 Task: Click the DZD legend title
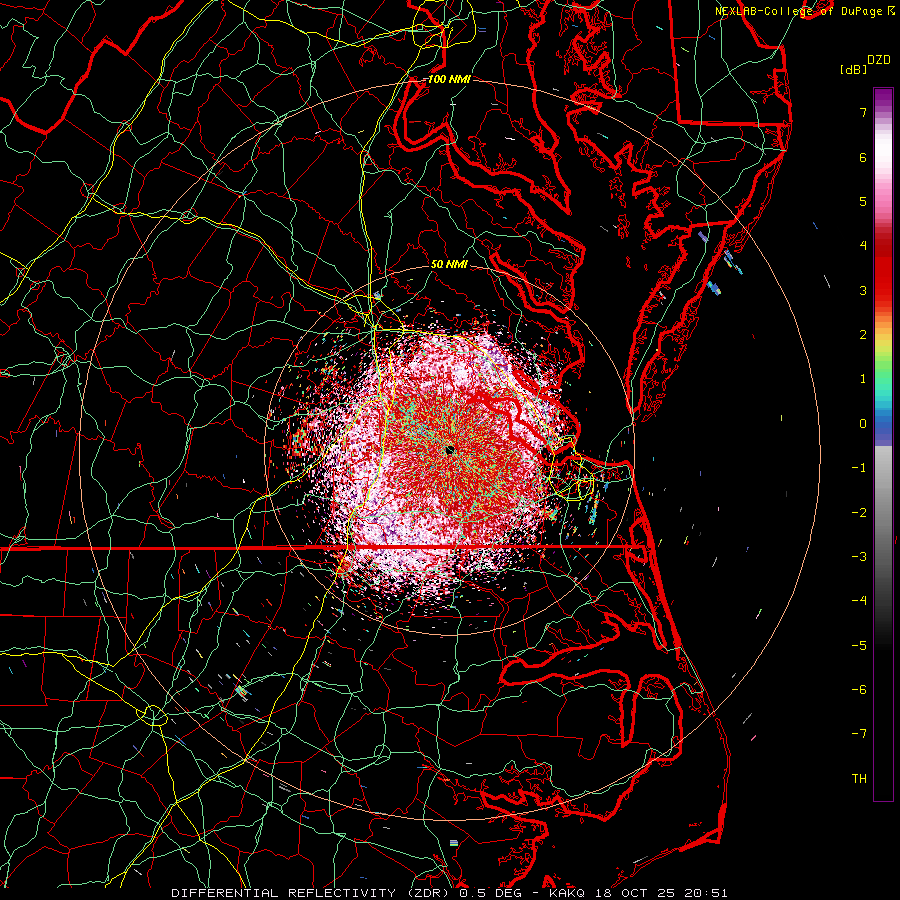pyautogui.click(x=878, y=60)
